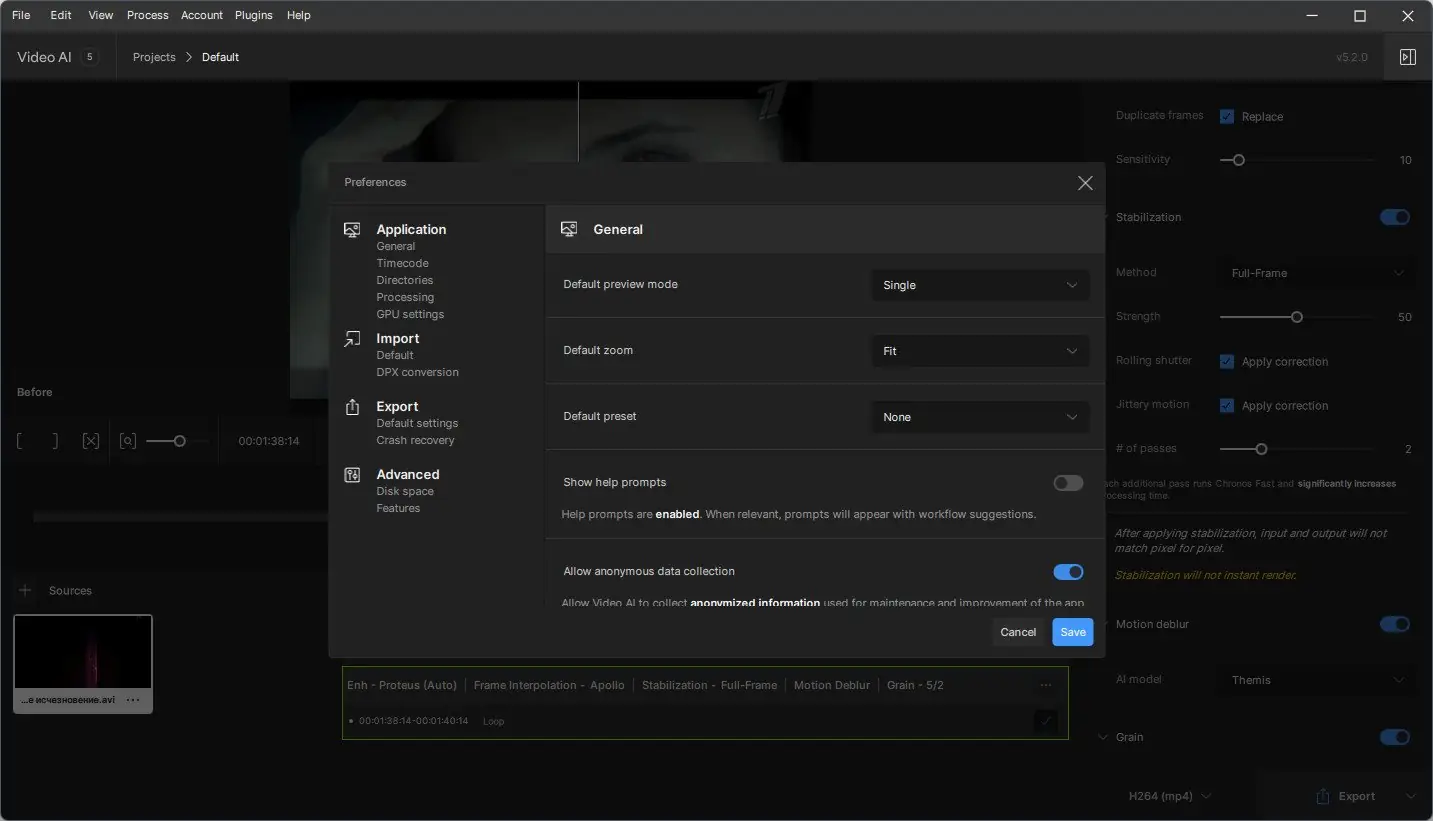Turn off the Stabilization toggle
1433x821 pixels.
1395,217
